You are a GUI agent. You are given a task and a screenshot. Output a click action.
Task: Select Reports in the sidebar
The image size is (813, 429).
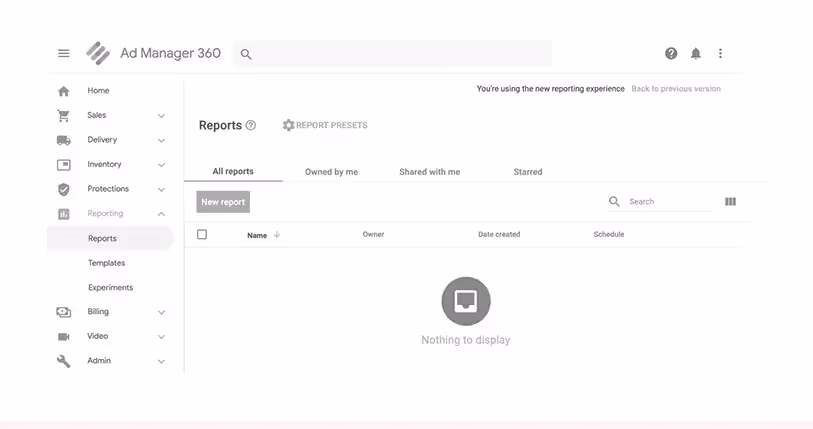pyautogui.click(x=109, y=239)
